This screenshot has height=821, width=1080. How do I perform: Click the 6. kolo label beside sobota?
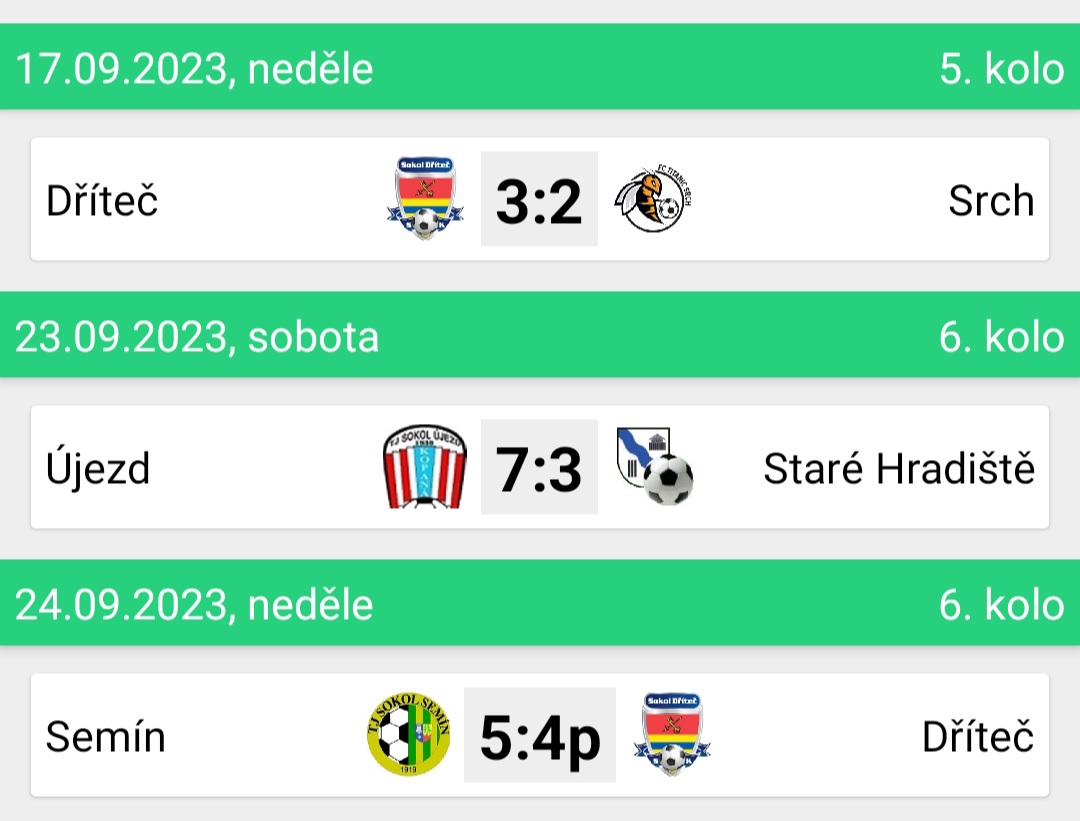coord(1002,337)
